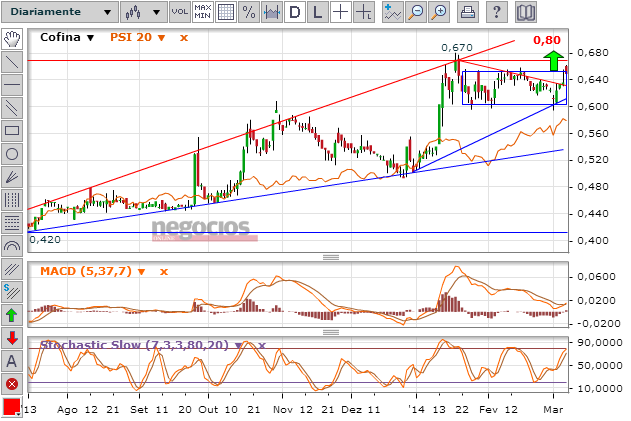631x421 pixels.
Task: Toggle the VOL volume display
Action: click(180, 12)
